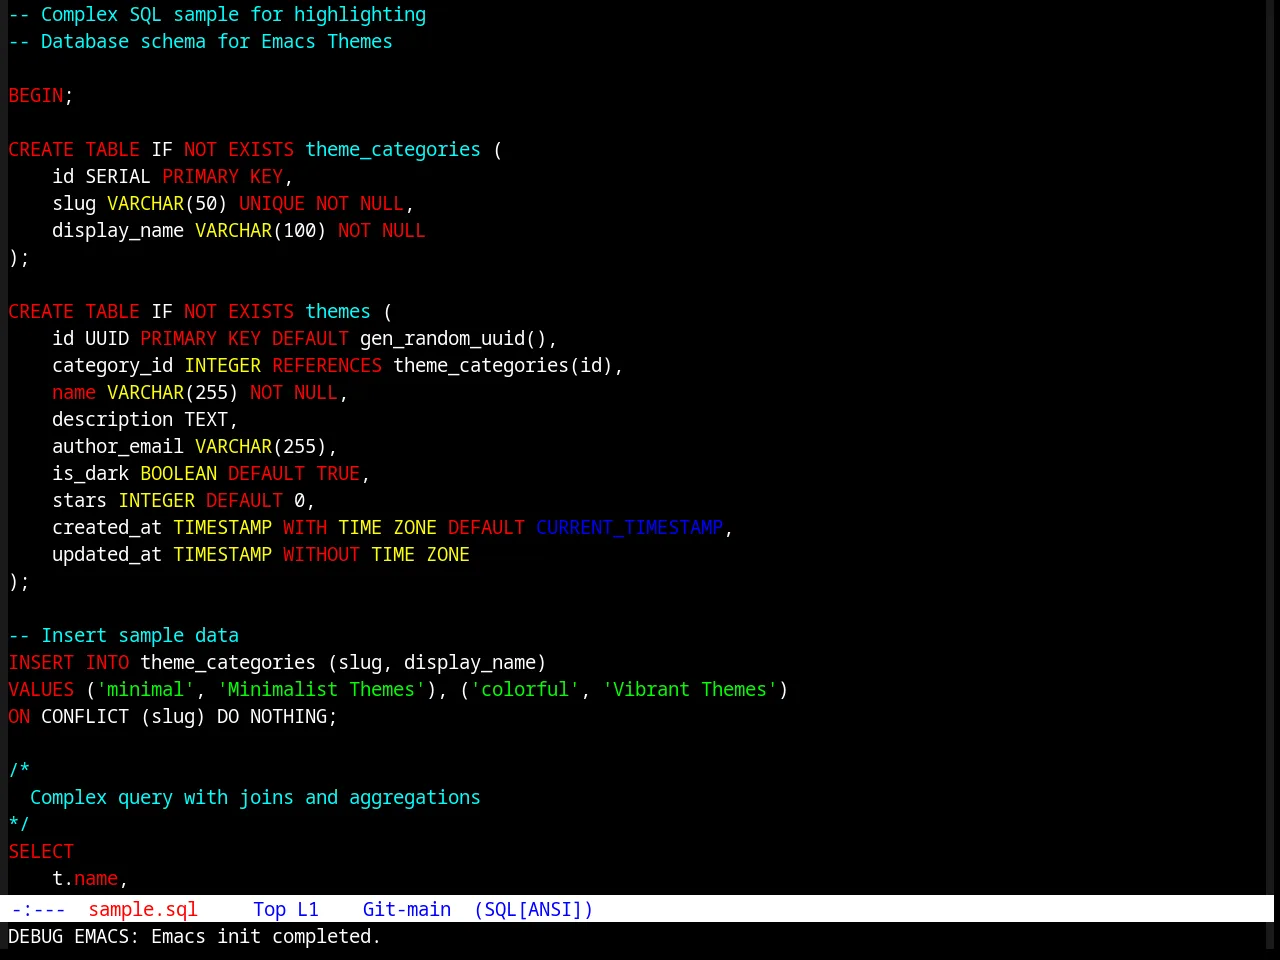Click VARCHAR(50) on the slug line

point(167,203)
